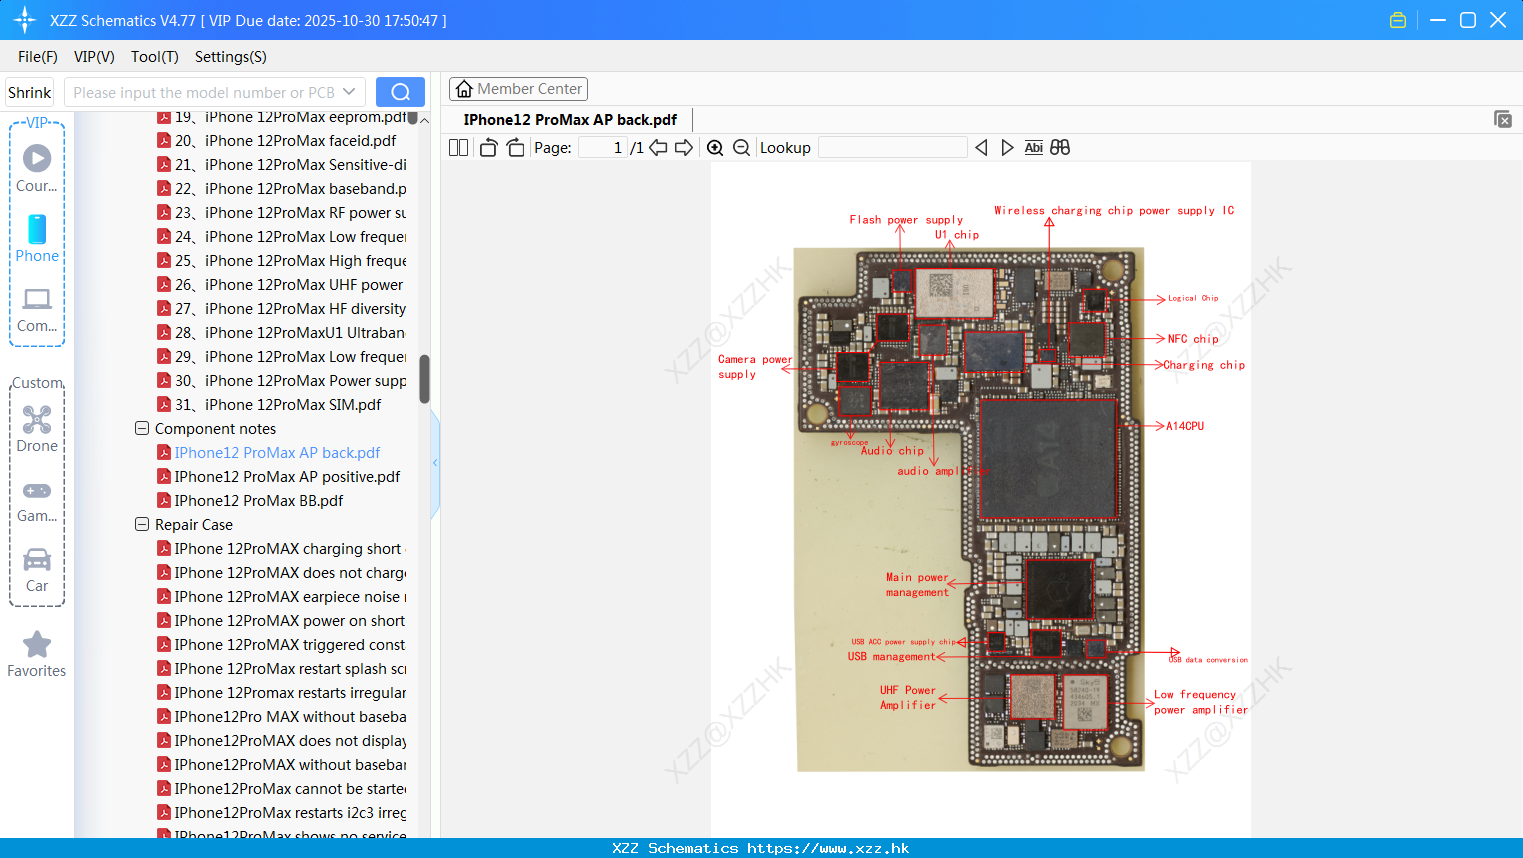Viewport: 1523px width, 858px height.
Task: Open IPhone 12ProMAX power on short case
Action: [x=281, y=620]
